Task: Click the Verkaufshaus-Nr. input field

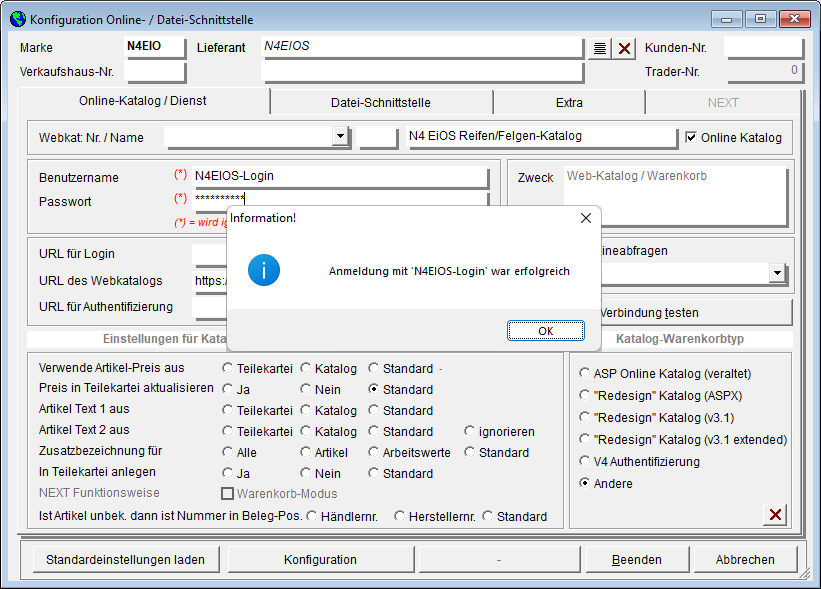Action: tap(155, 72)
